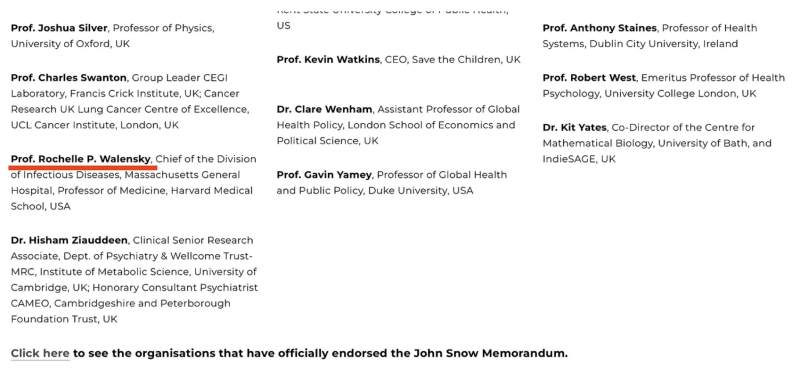Click Prof. Kevin Watkins's name
The height and width of the screenshot is (378, 800).
pyautogui.click(x=328, y=60)
